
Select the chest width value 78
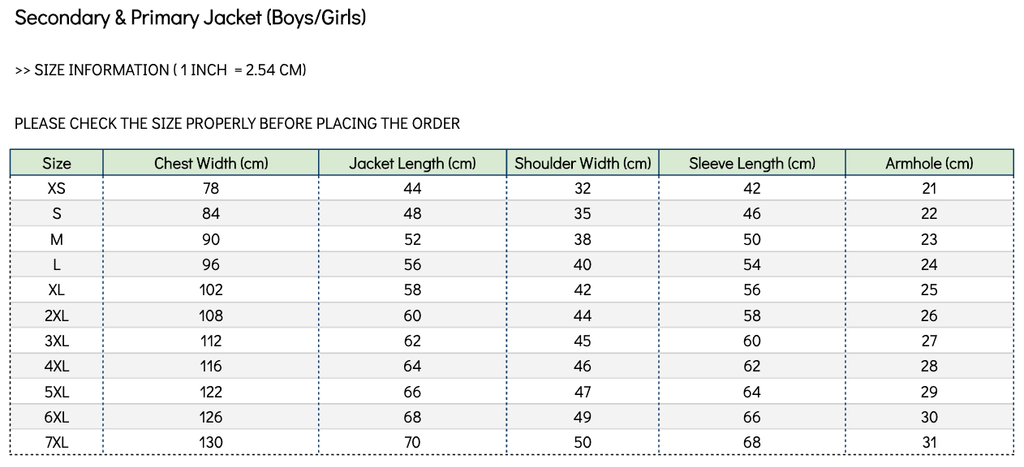pyautogui.click(x=211, y=188)
